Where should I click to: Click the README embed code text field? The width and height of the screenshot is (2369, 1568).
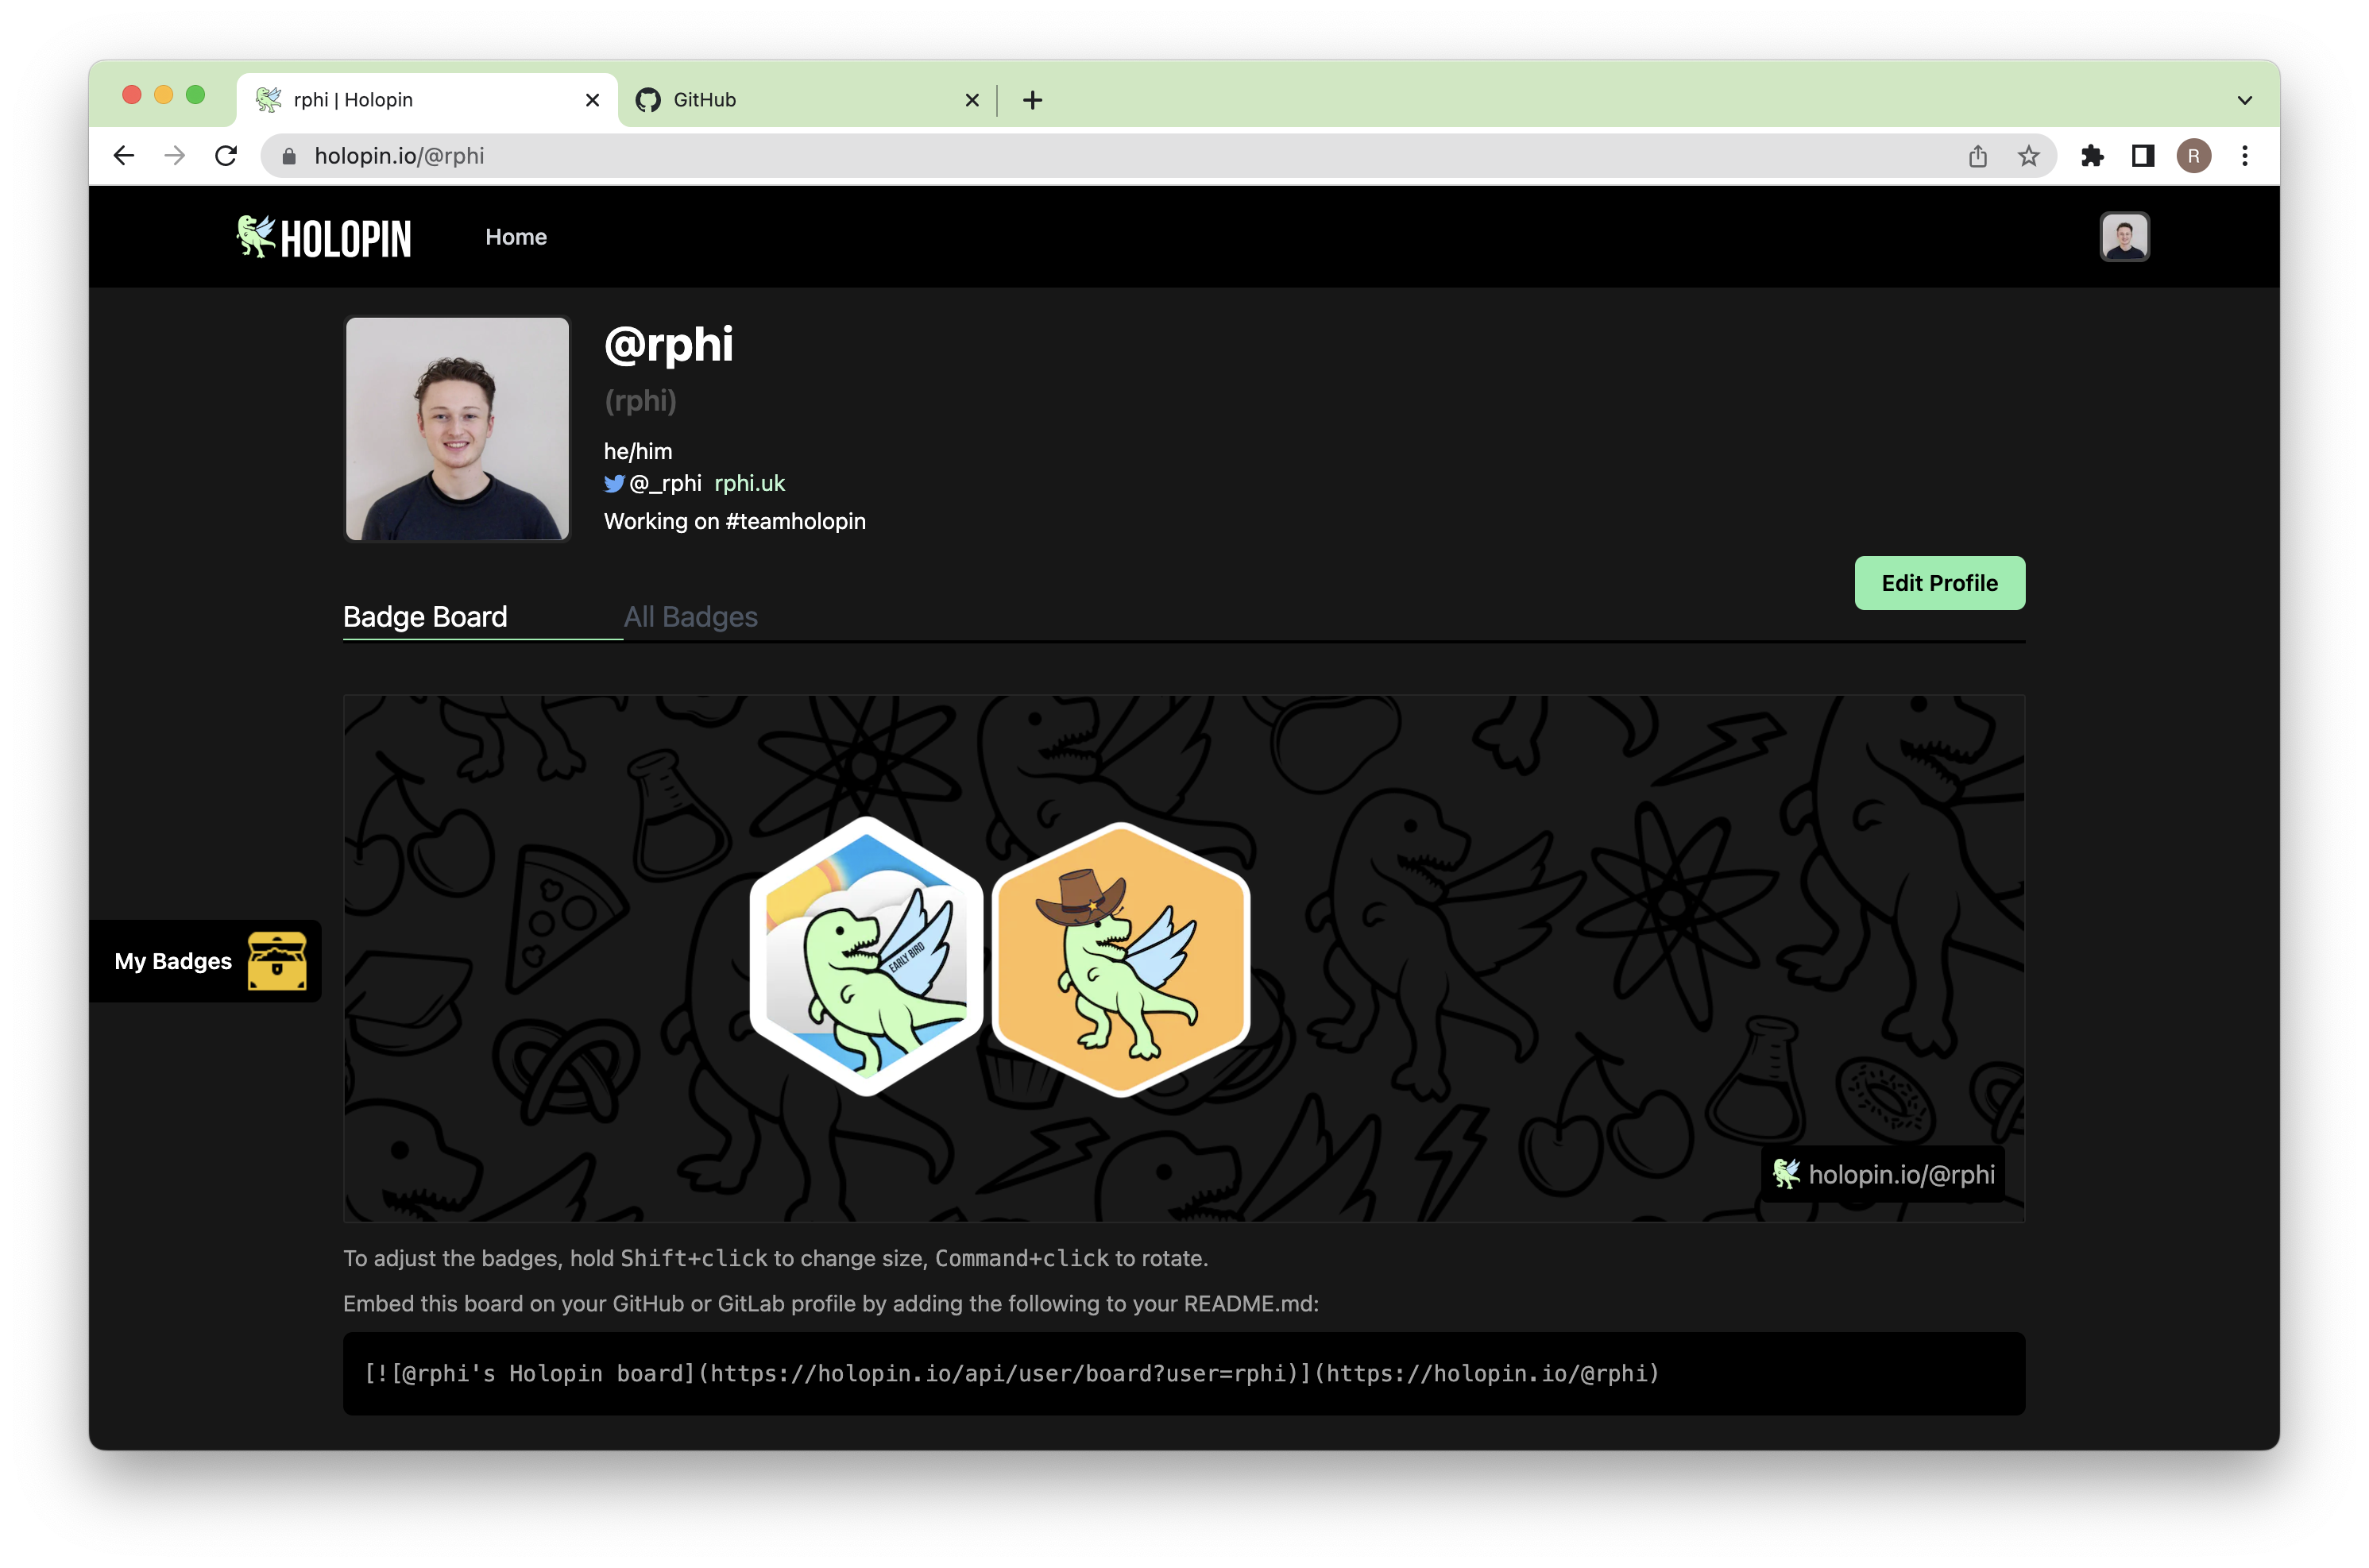tap(1183, 1373)
